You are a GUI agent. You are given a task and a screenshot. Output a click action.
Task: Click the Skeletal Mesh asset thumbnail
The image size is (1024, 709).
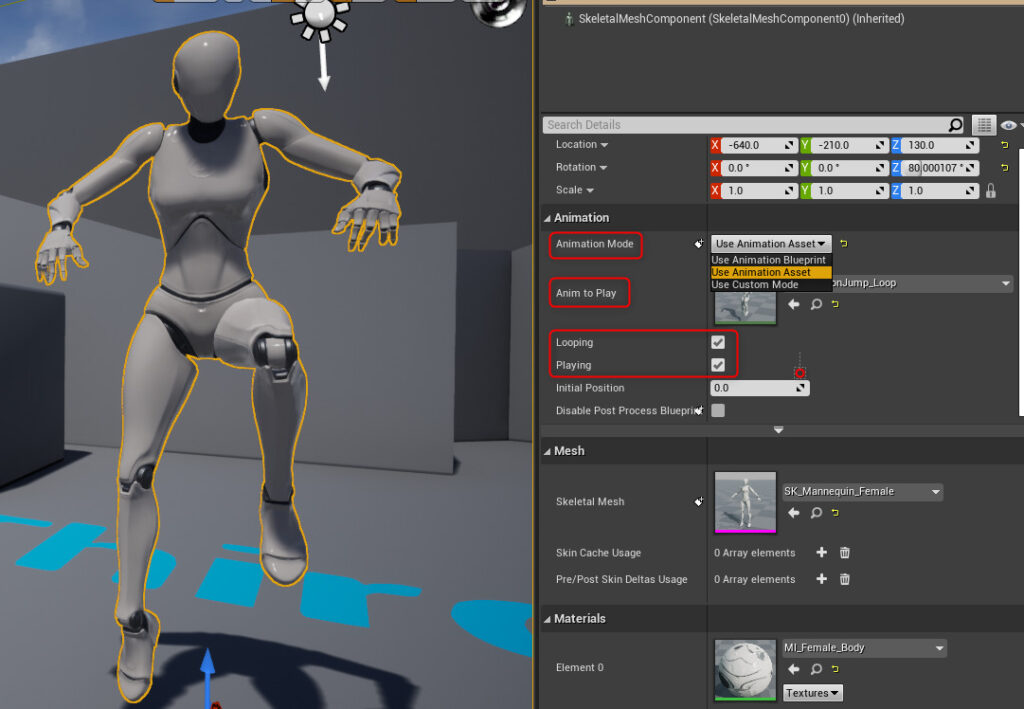(x=745, y=502)
